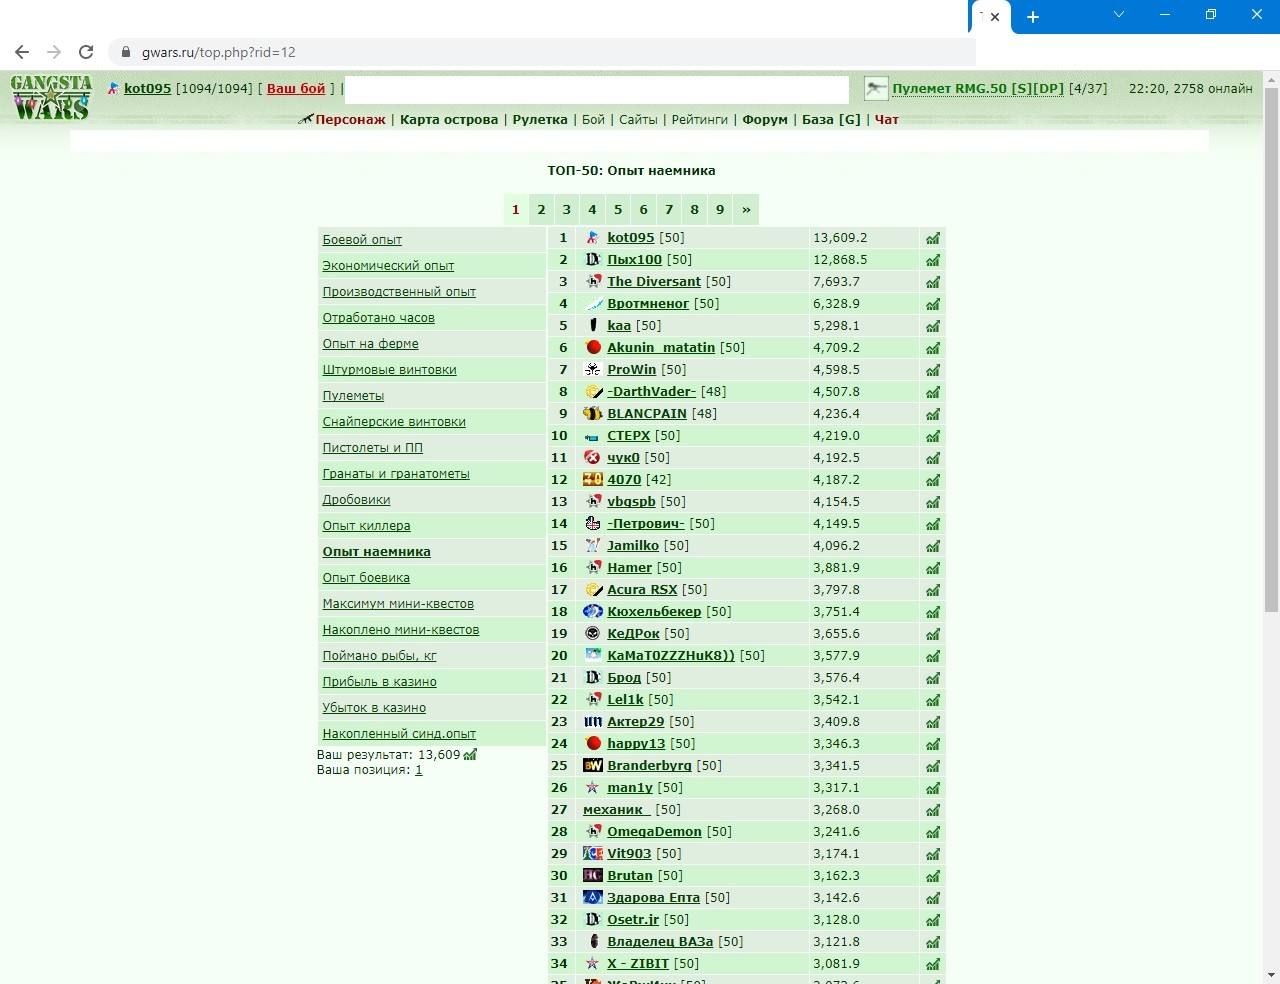Screen dimensions: 1280x984
Task: Open player X - ZIBIT profile
Action: point(638,964)
